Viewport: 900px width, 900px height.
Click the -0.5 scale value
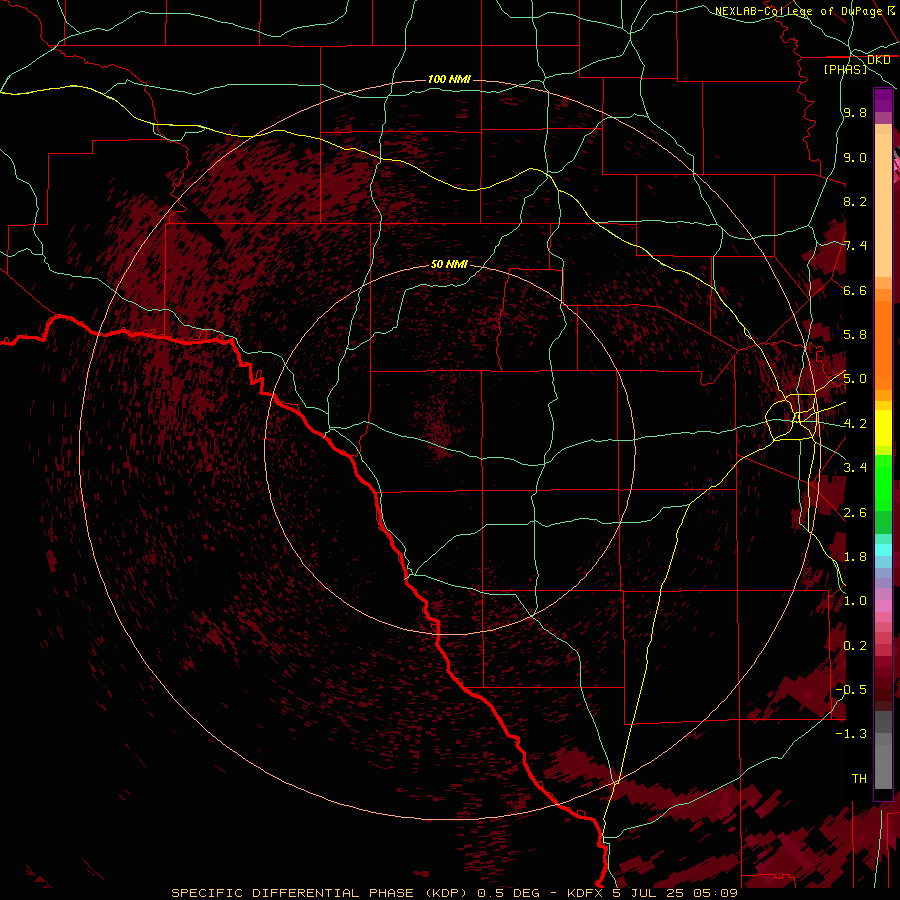[x=851, y=689]
